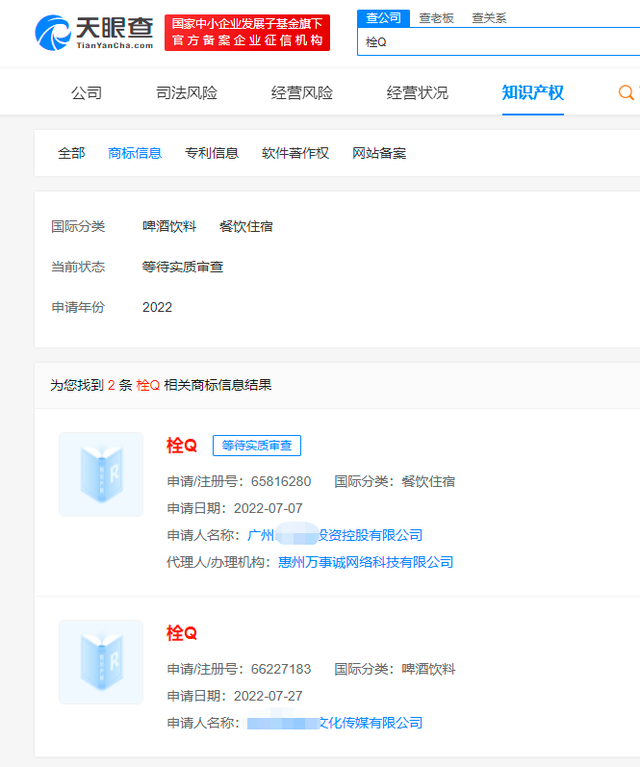
Task: Click the TianYanCha logo
Action: click(94, 32)
